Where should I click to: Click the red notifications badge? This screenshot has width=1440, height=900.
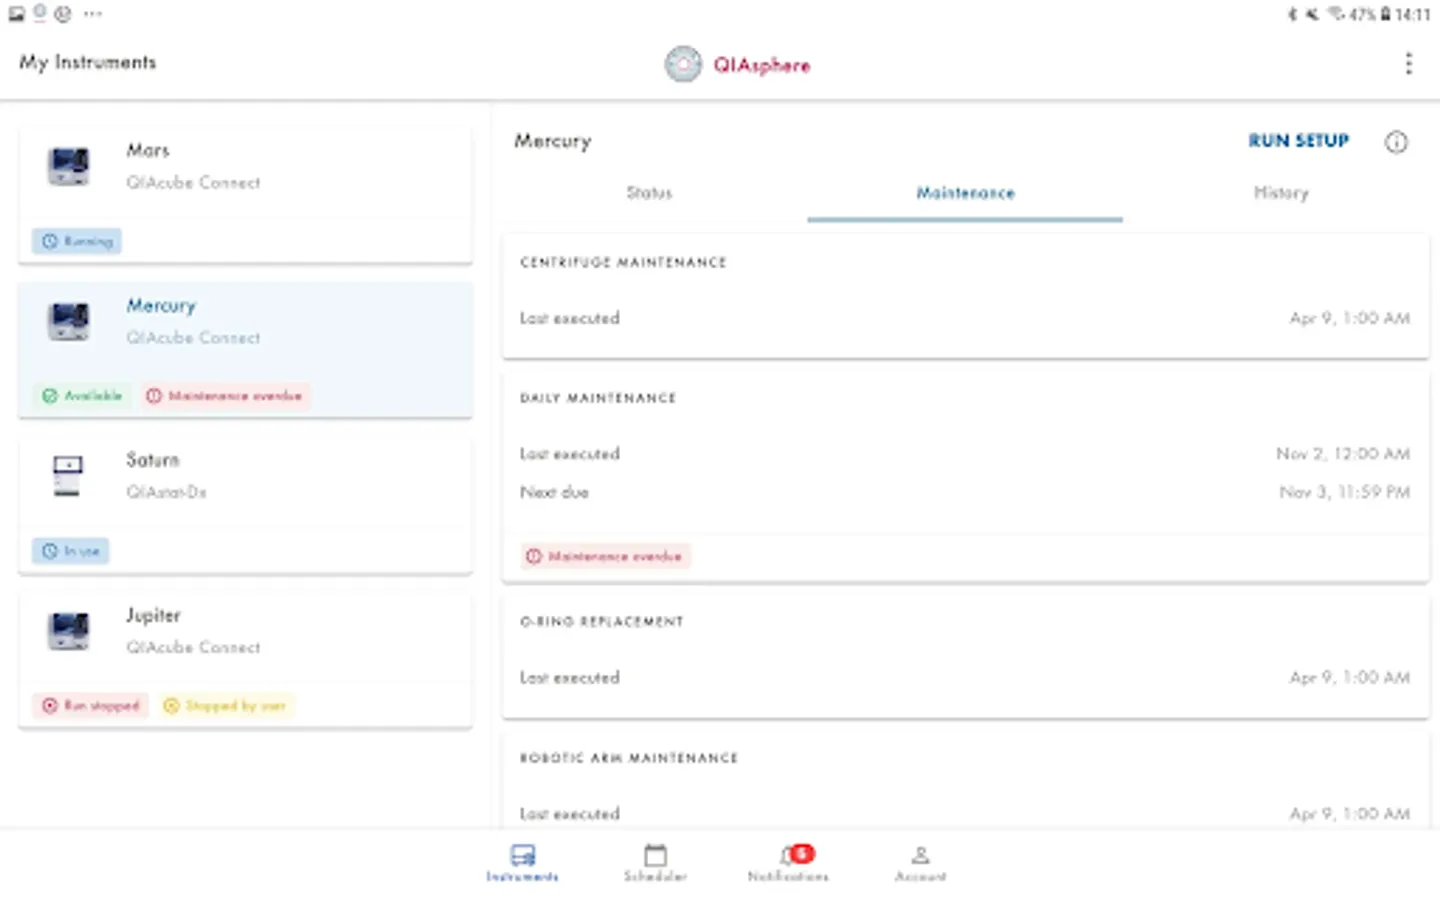click(802, 853)
